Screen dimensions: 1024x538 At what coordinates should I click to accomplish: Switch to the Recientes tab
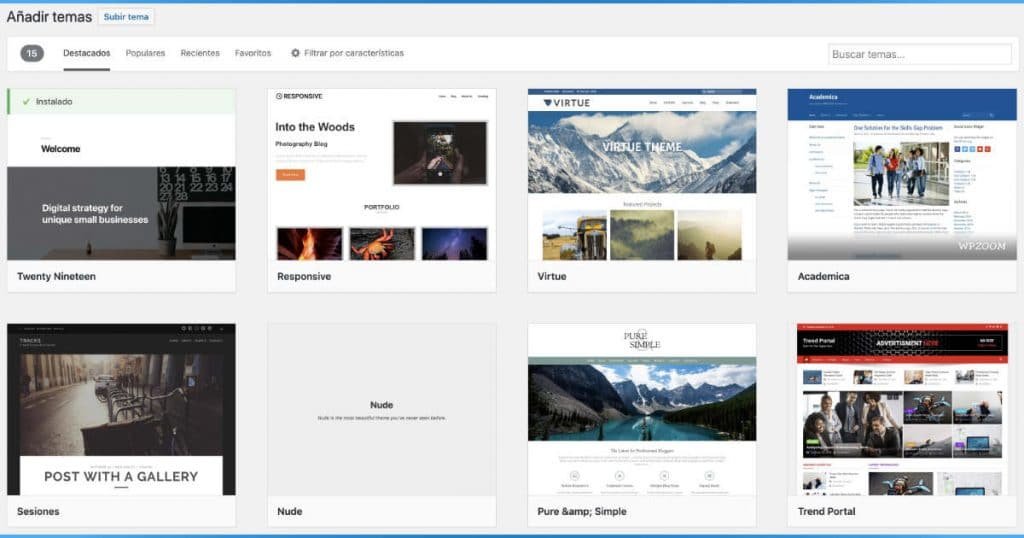(x=200, y=53)
